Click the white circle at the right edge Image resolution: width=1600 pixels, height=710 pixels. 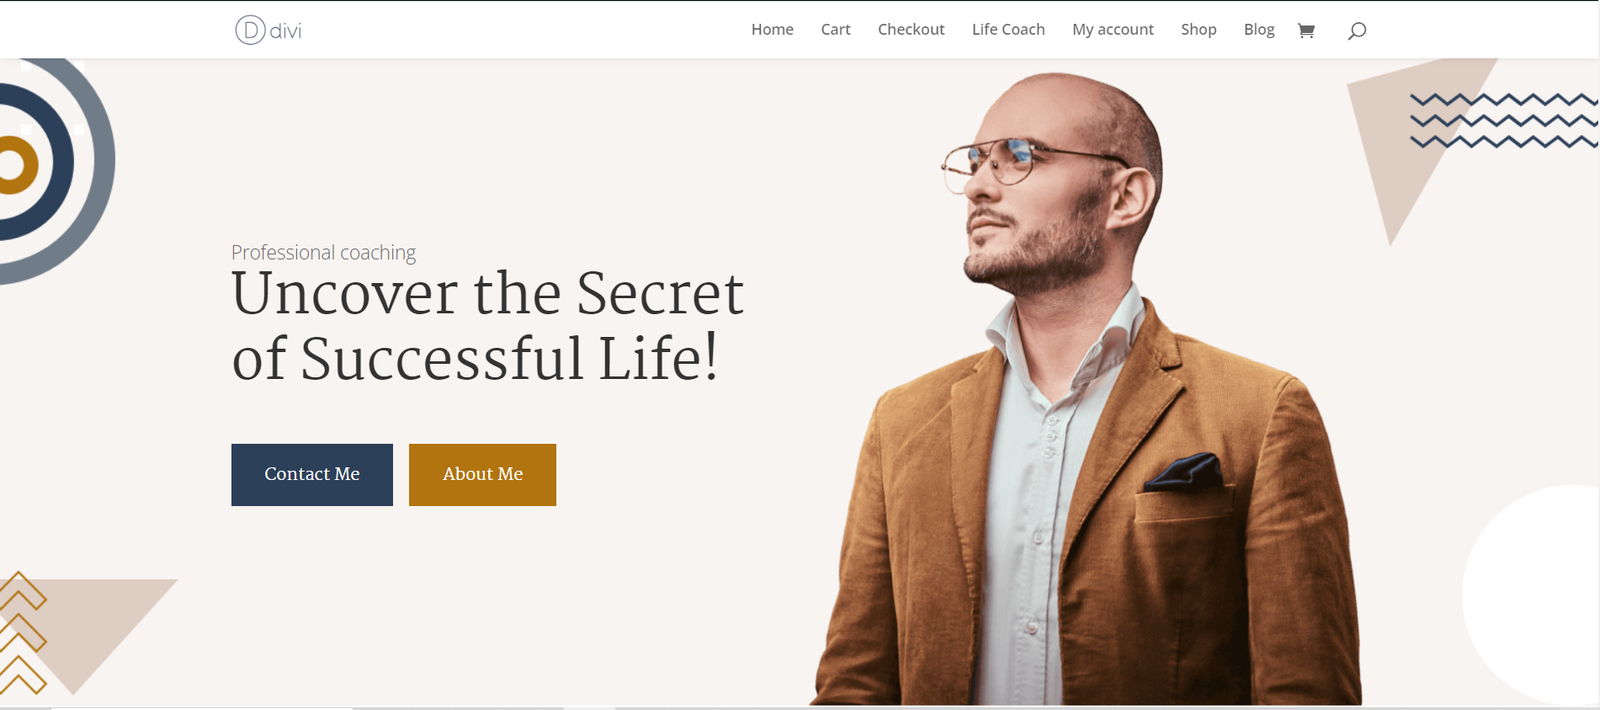(1531, 595)
